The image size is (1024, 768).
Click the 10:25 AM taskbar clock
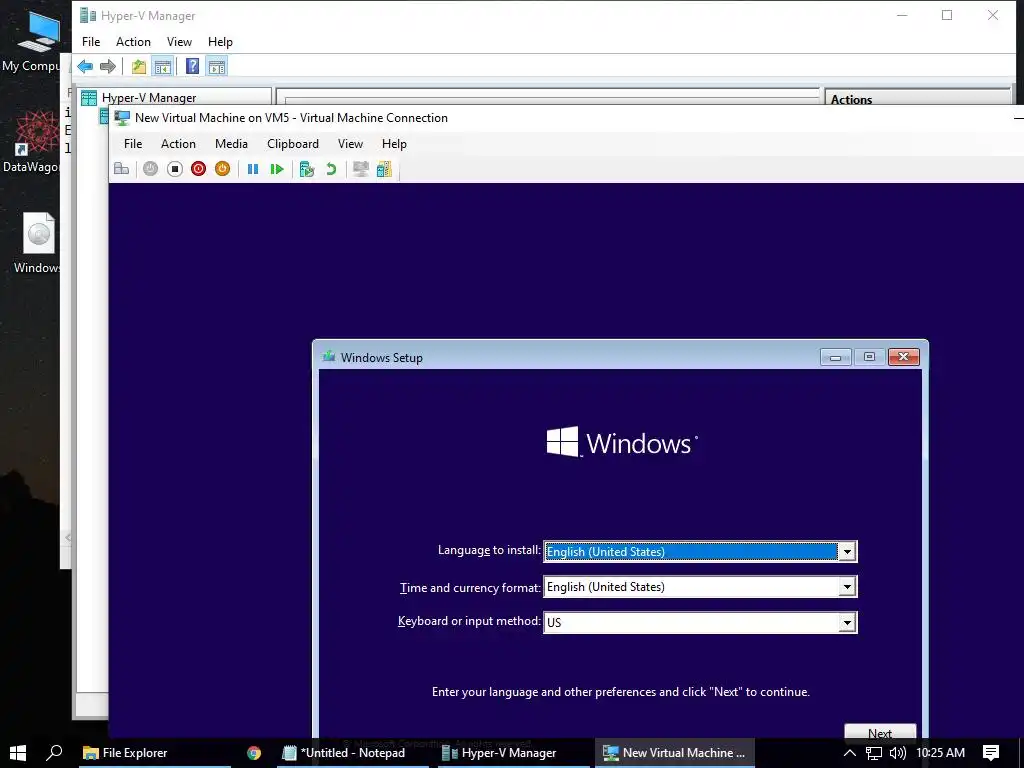click(940, 753)
